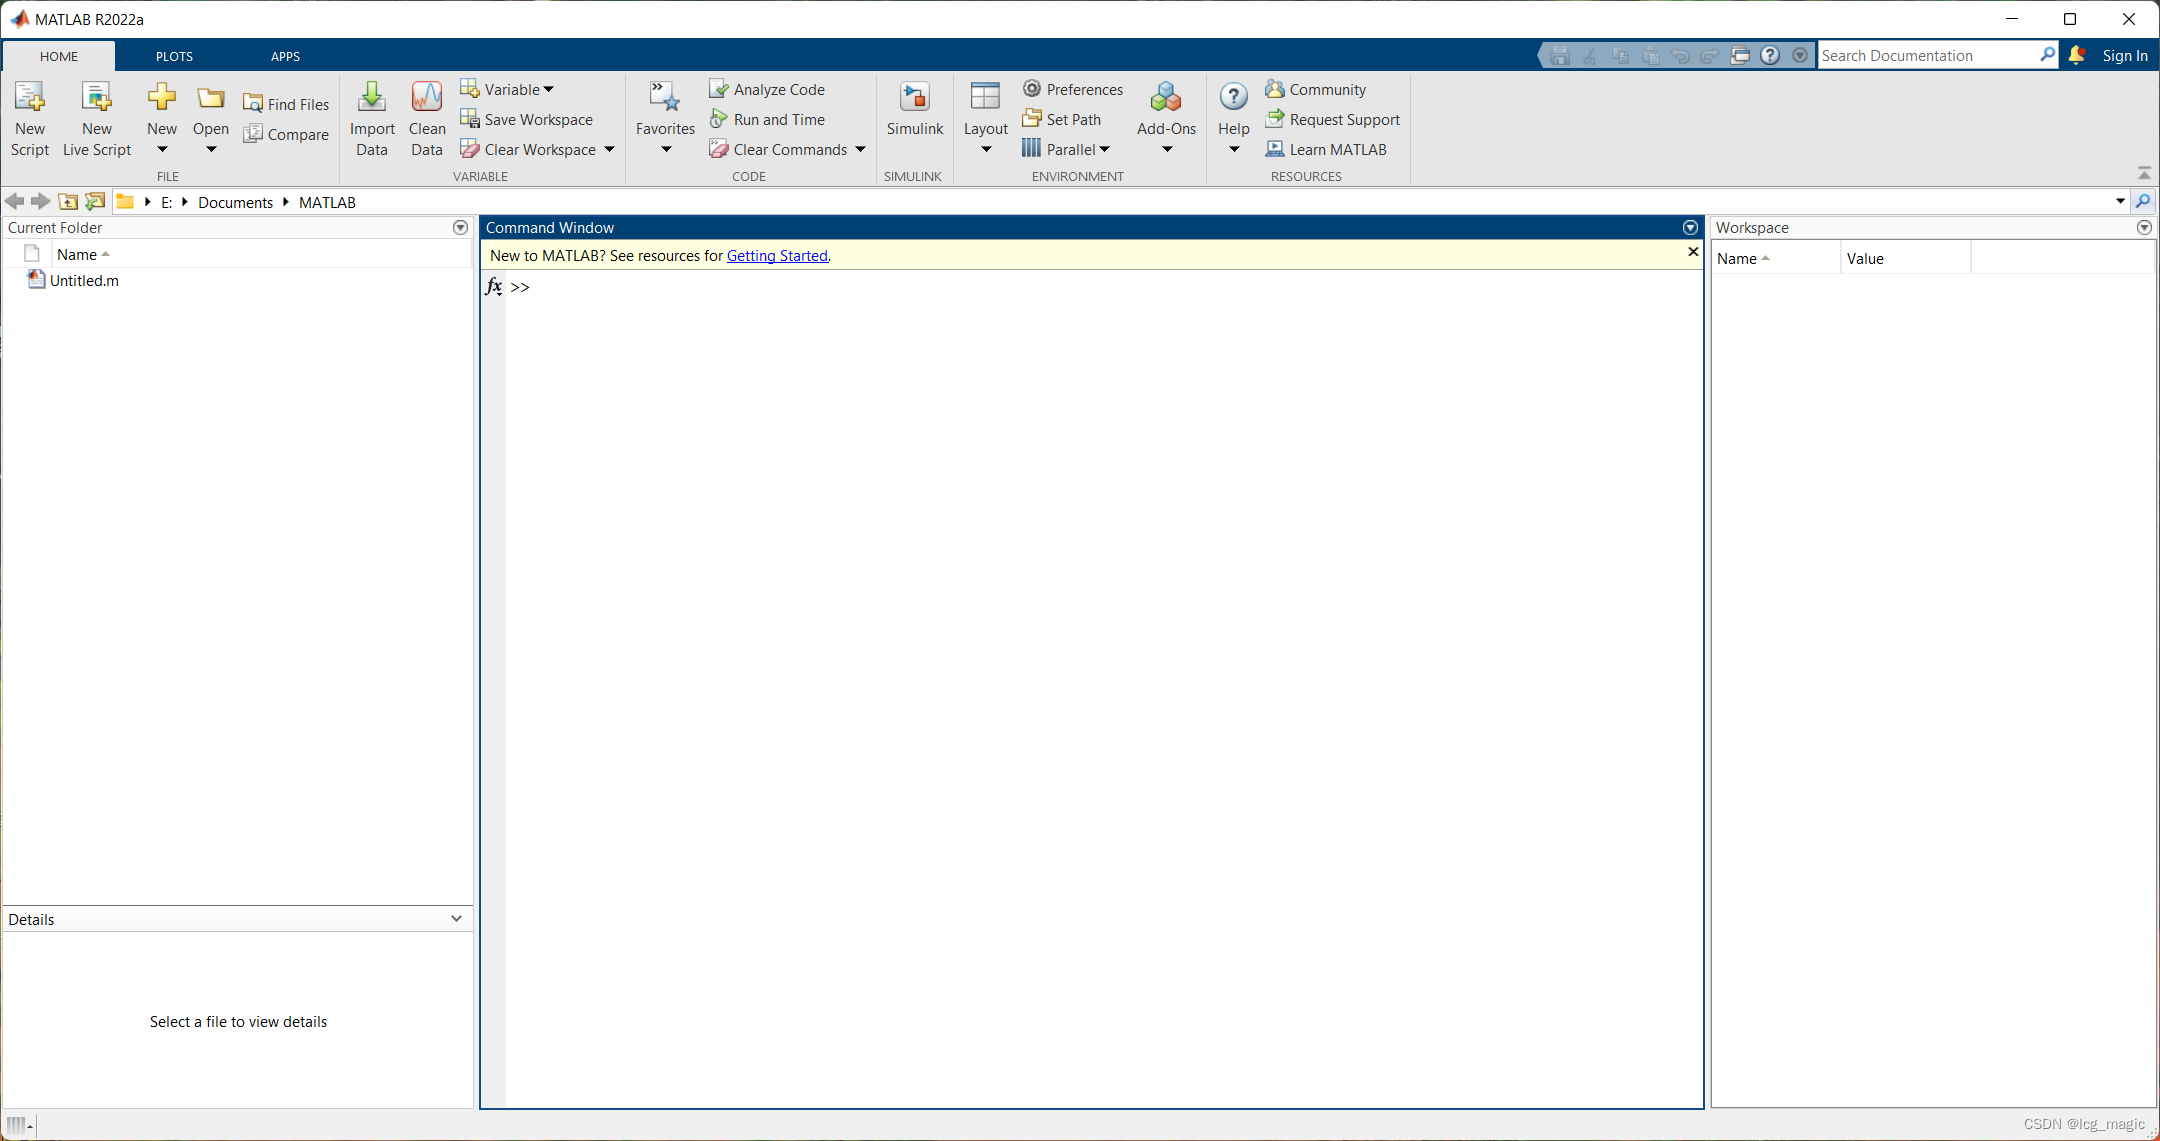Open the Clear Commands dropdown arrow
The height and width of the screenshot is (1141, 2160).
[x=860, y=149]
